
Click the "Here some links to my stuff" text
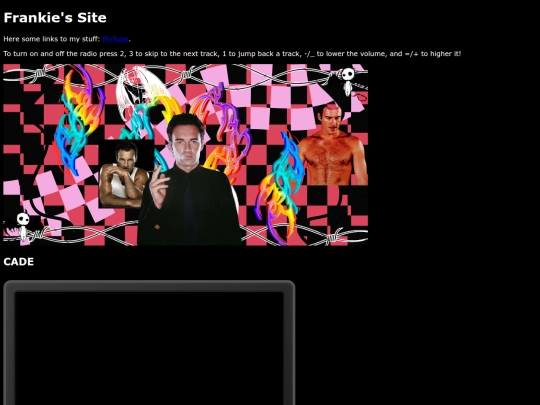coord(52,39)
